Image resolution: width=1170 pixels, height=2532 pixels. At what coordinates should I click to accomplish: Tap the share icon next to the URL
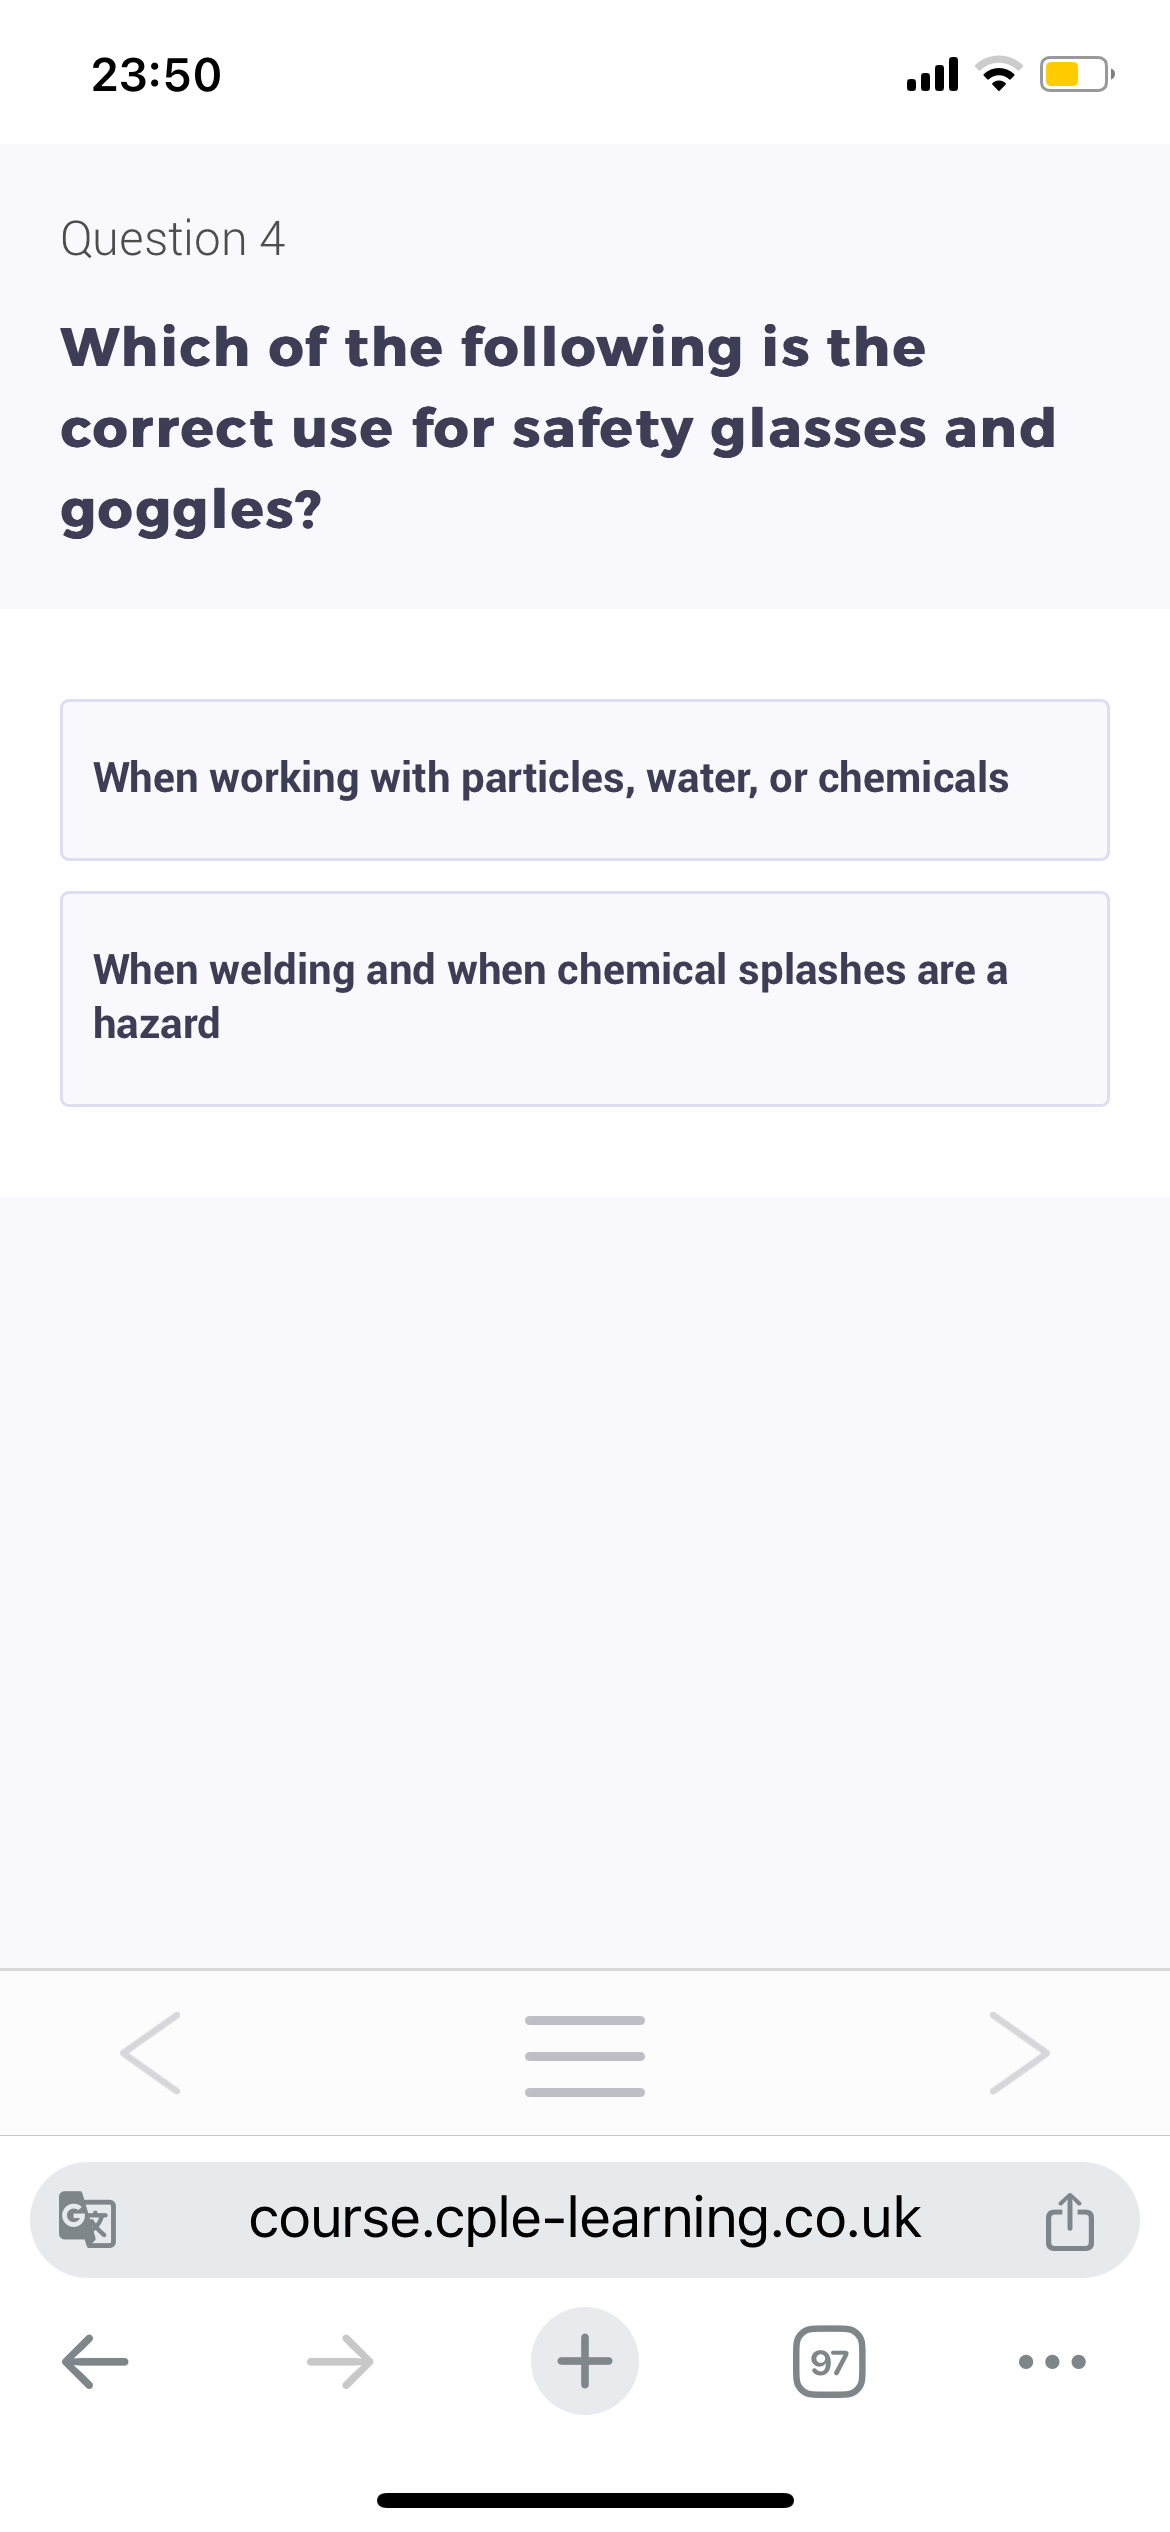coord(1071,2220)
